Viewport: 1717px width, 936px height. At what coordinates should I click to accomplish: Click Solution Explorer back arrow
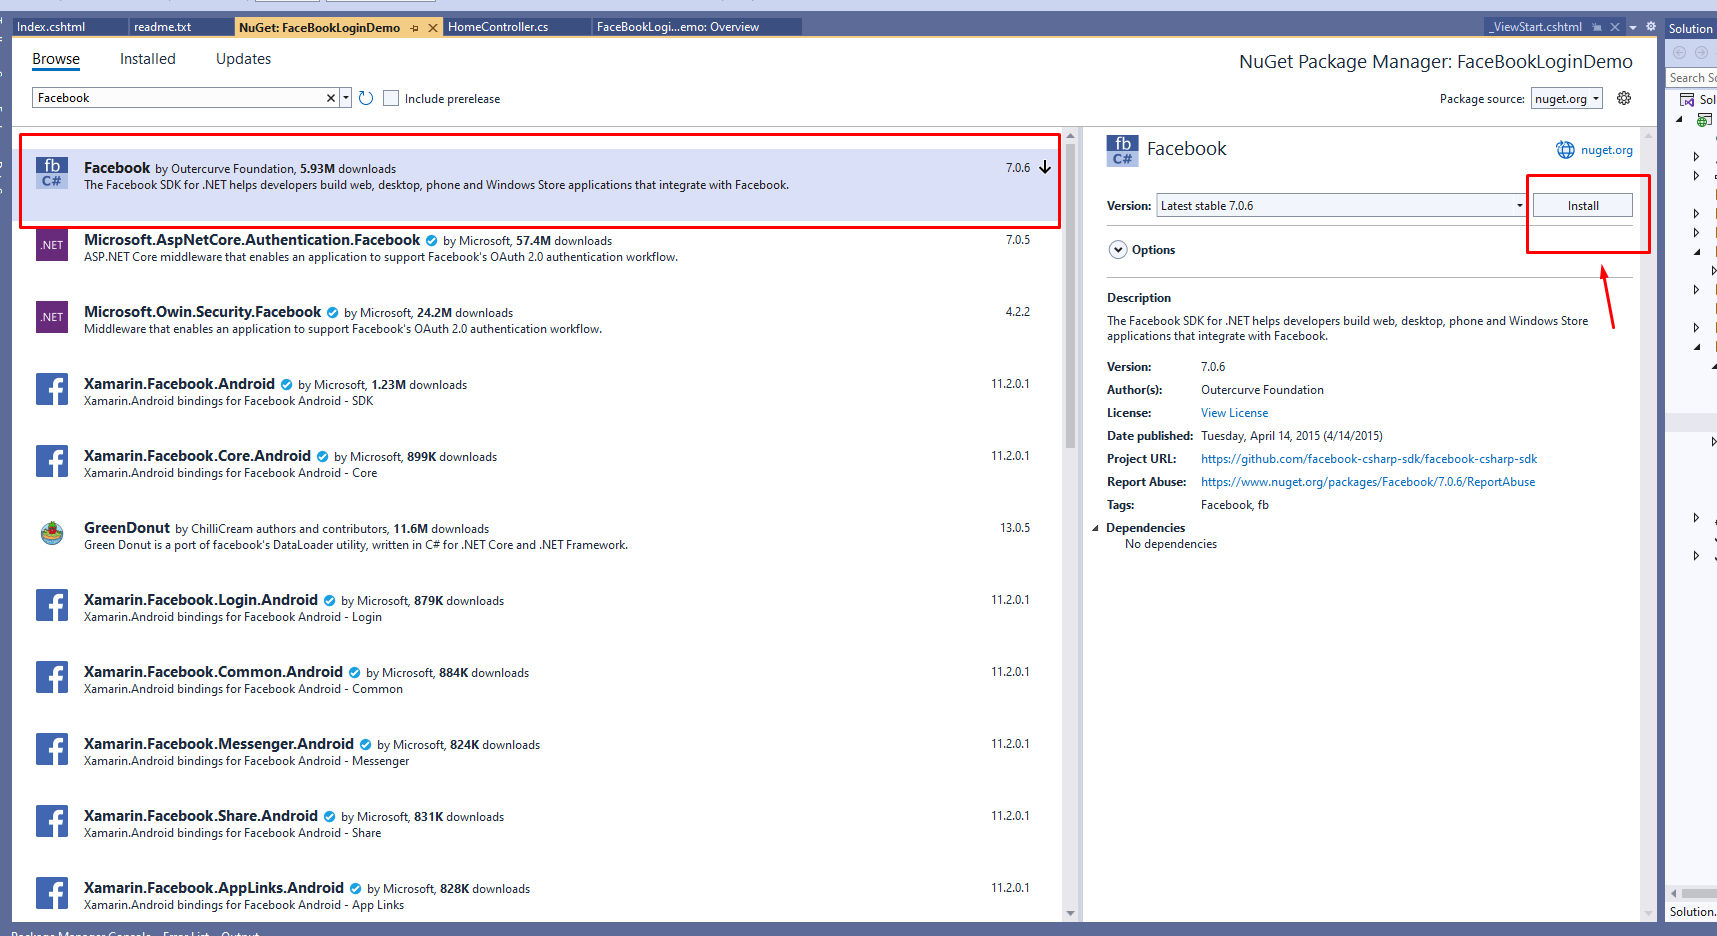(1679, 53)
